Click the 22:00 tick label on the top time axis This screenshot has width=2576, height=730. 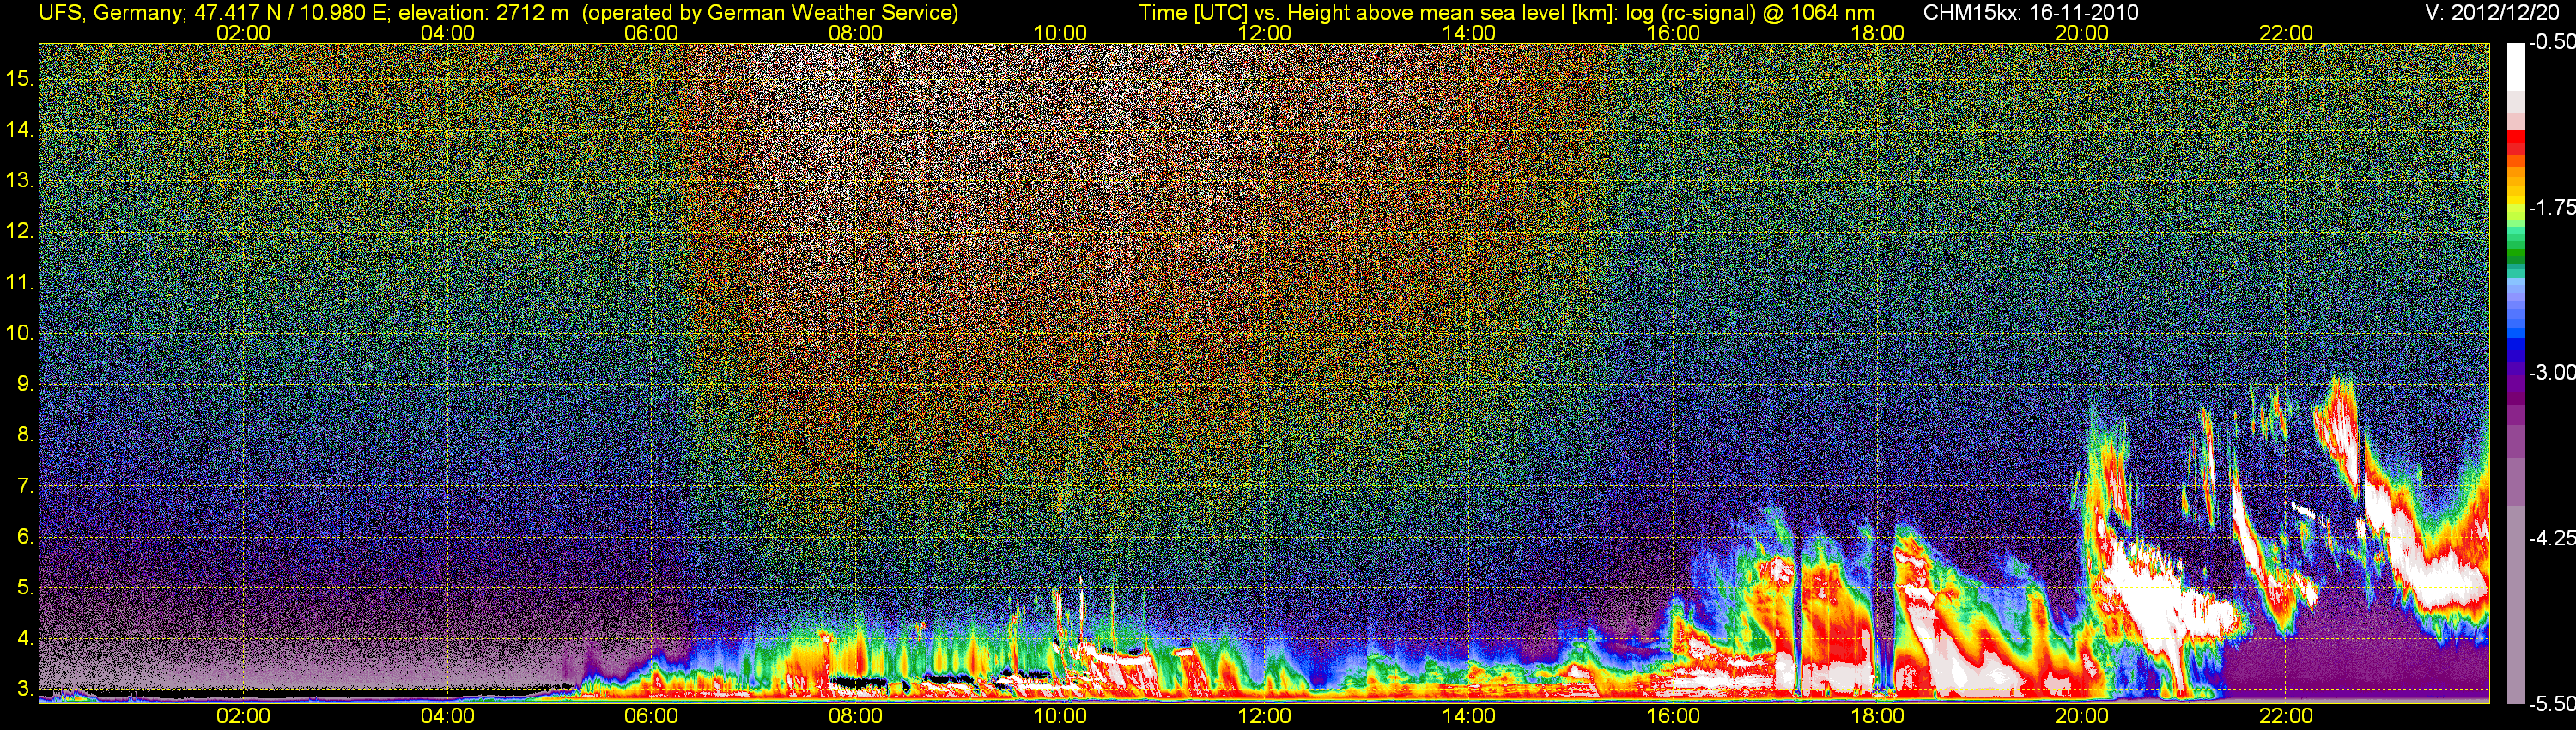(2286, 33)
